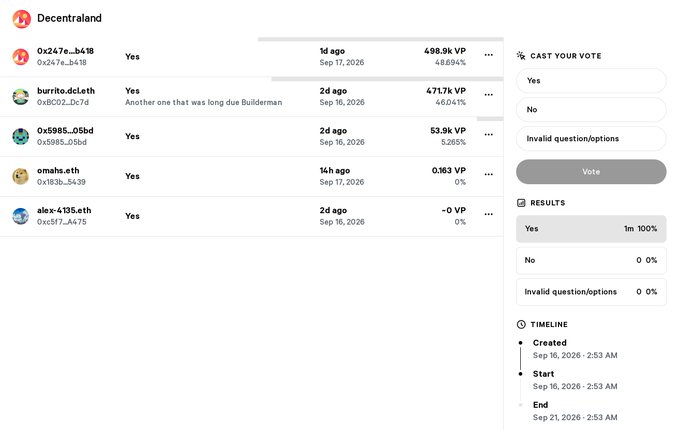
Task: Click '1d ago' timestamp of first vote
Action: (332, 51)
